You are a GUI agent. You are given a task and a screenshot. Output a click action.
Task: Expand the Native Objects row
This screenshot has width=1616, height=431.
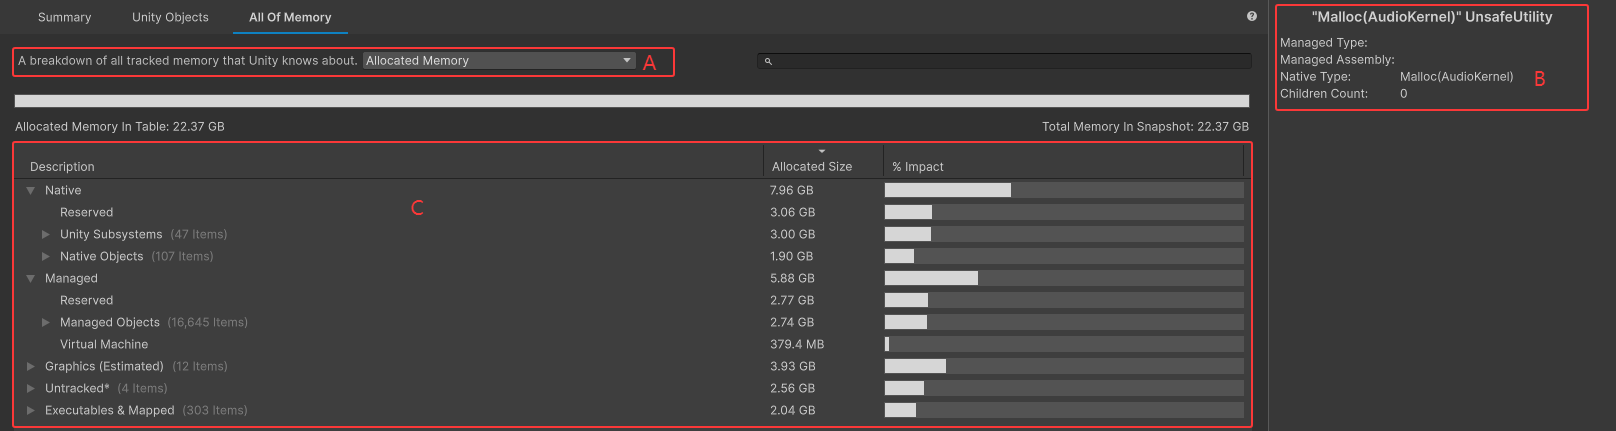coord(46,256)
